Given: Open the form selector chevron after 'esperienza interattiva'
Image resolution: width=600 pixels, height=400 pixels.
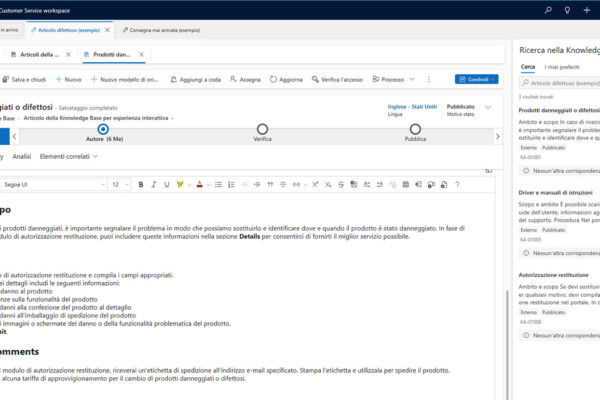Looking at the screenshot, I should 172,118.
